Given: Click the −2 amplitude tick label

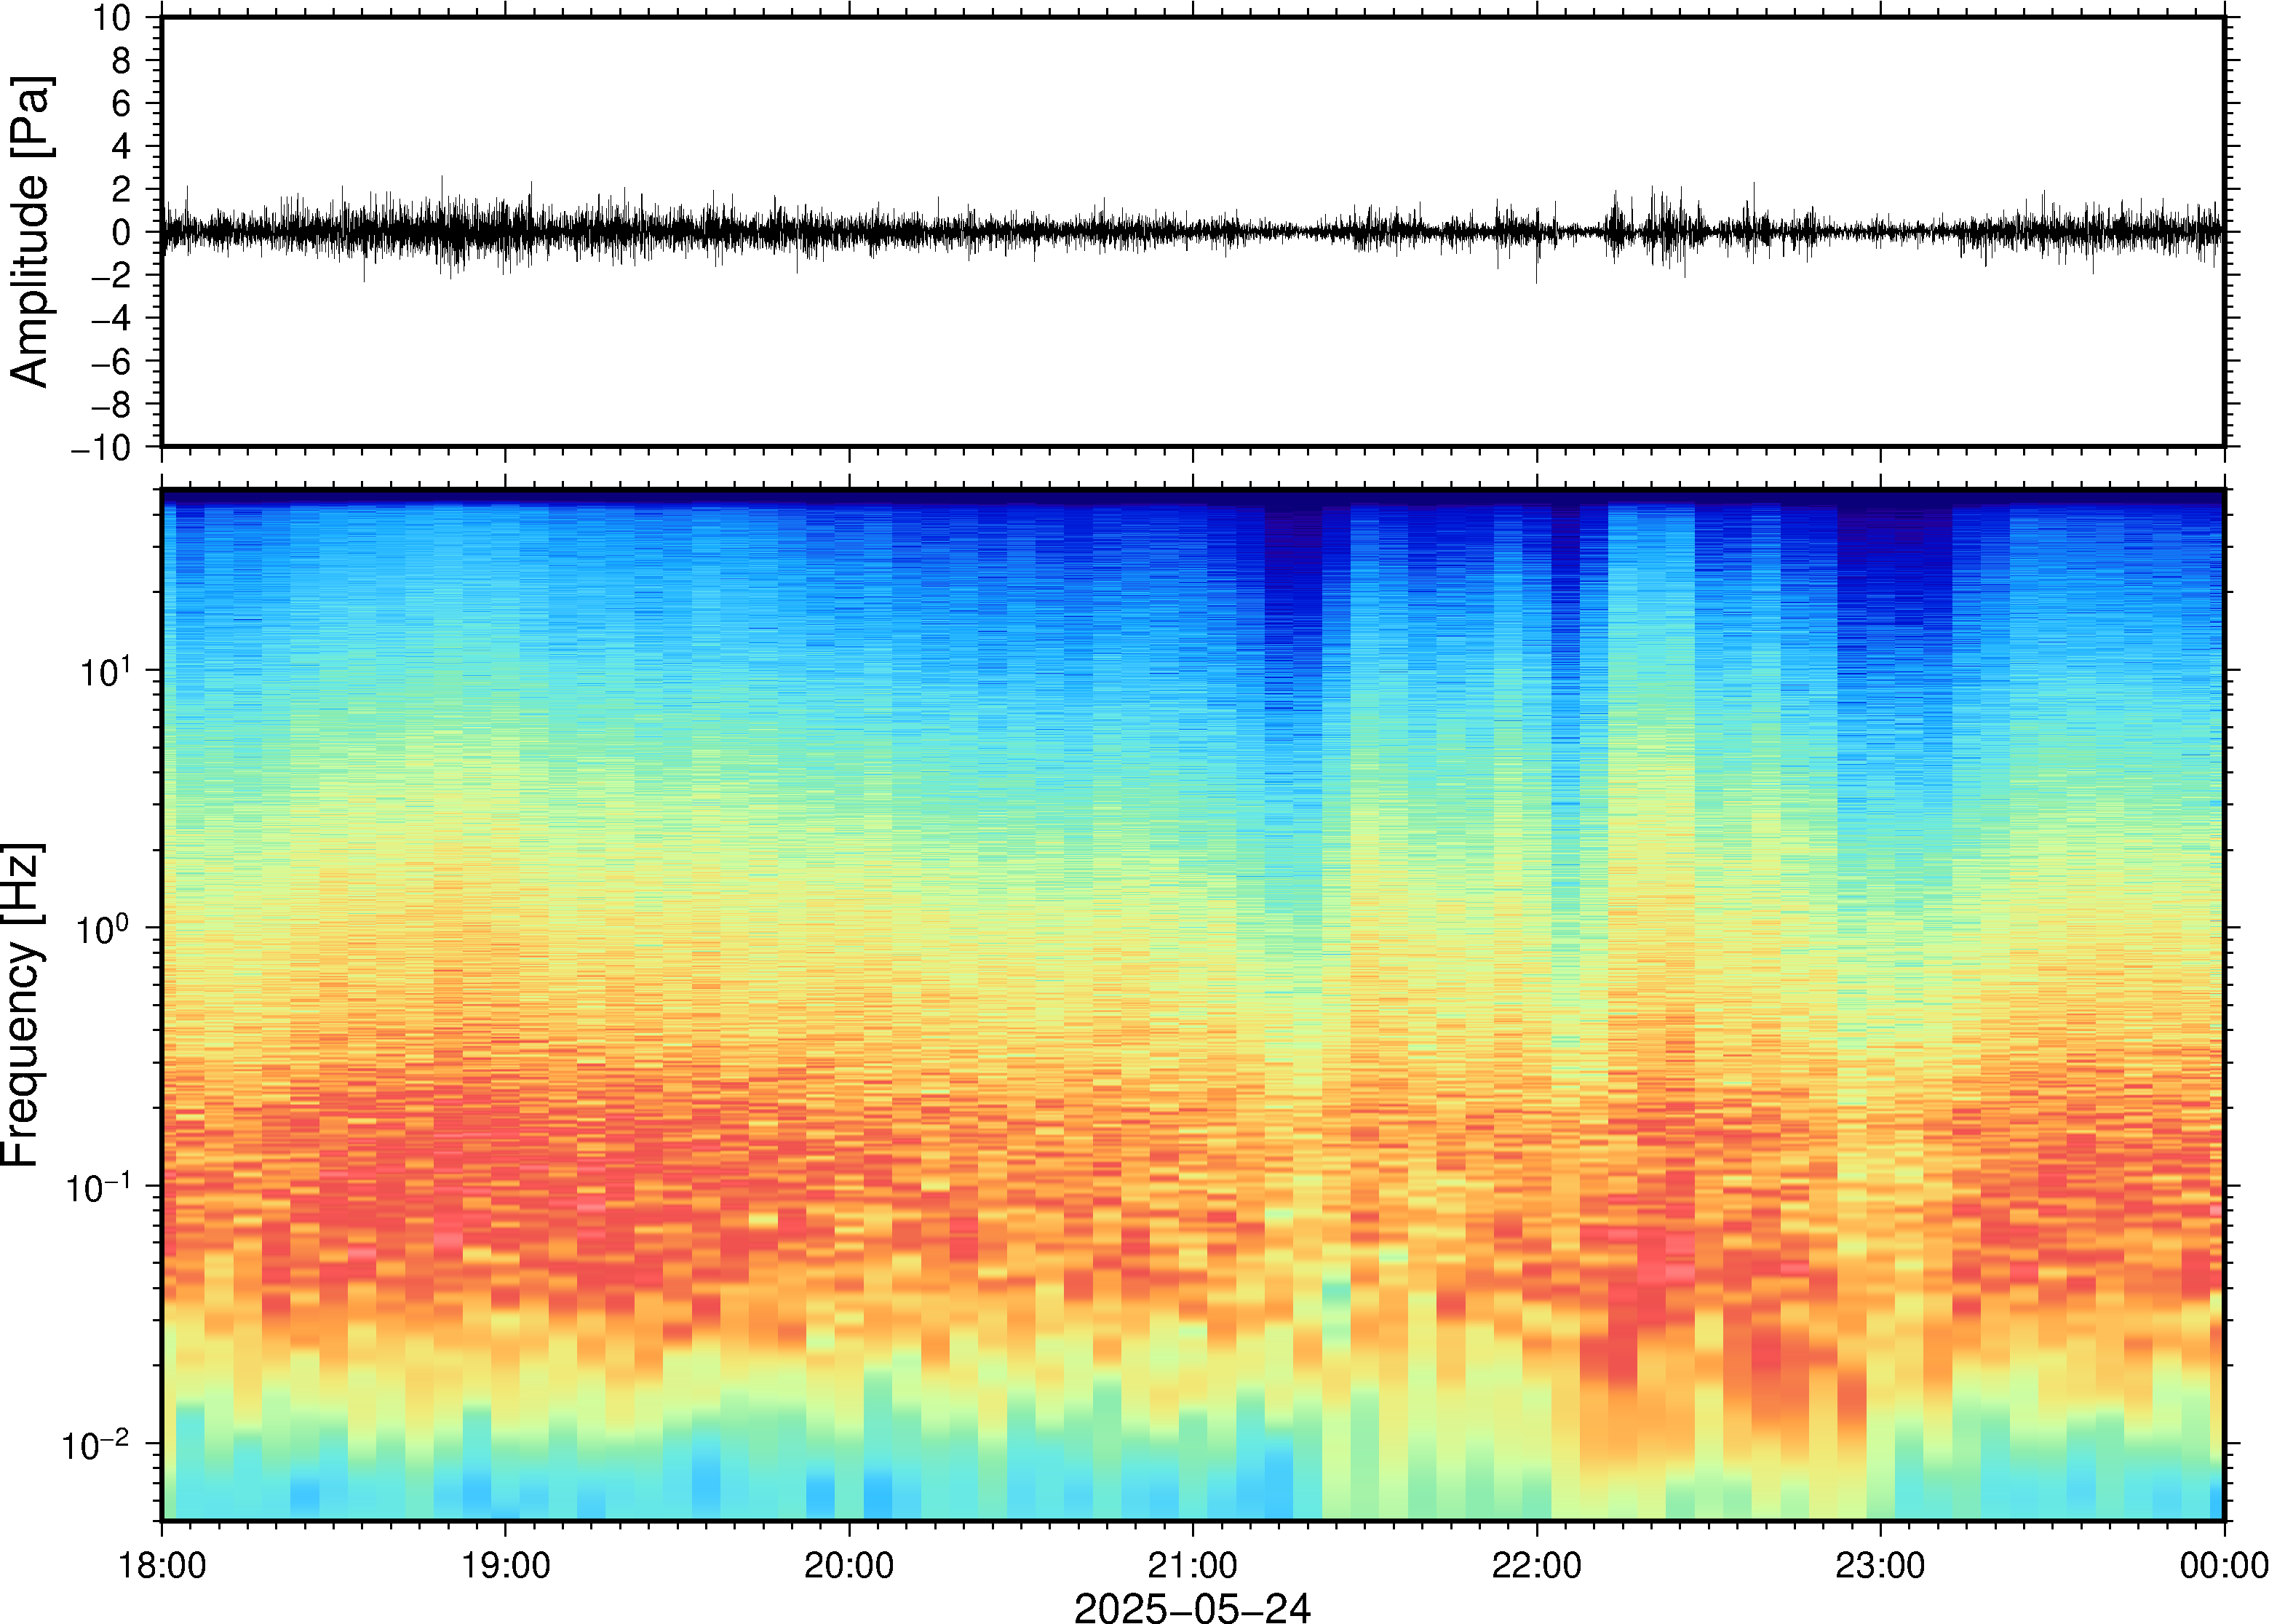Looking at the screenshot, I should pyautogui.click(x=111, y=275).
